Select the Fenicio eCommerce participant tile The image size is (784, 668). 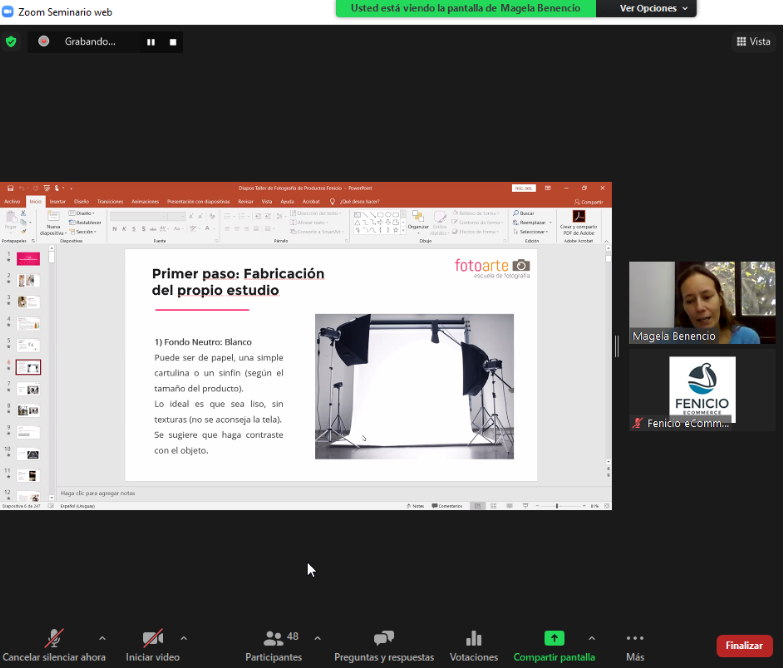(x=701, y=391)
